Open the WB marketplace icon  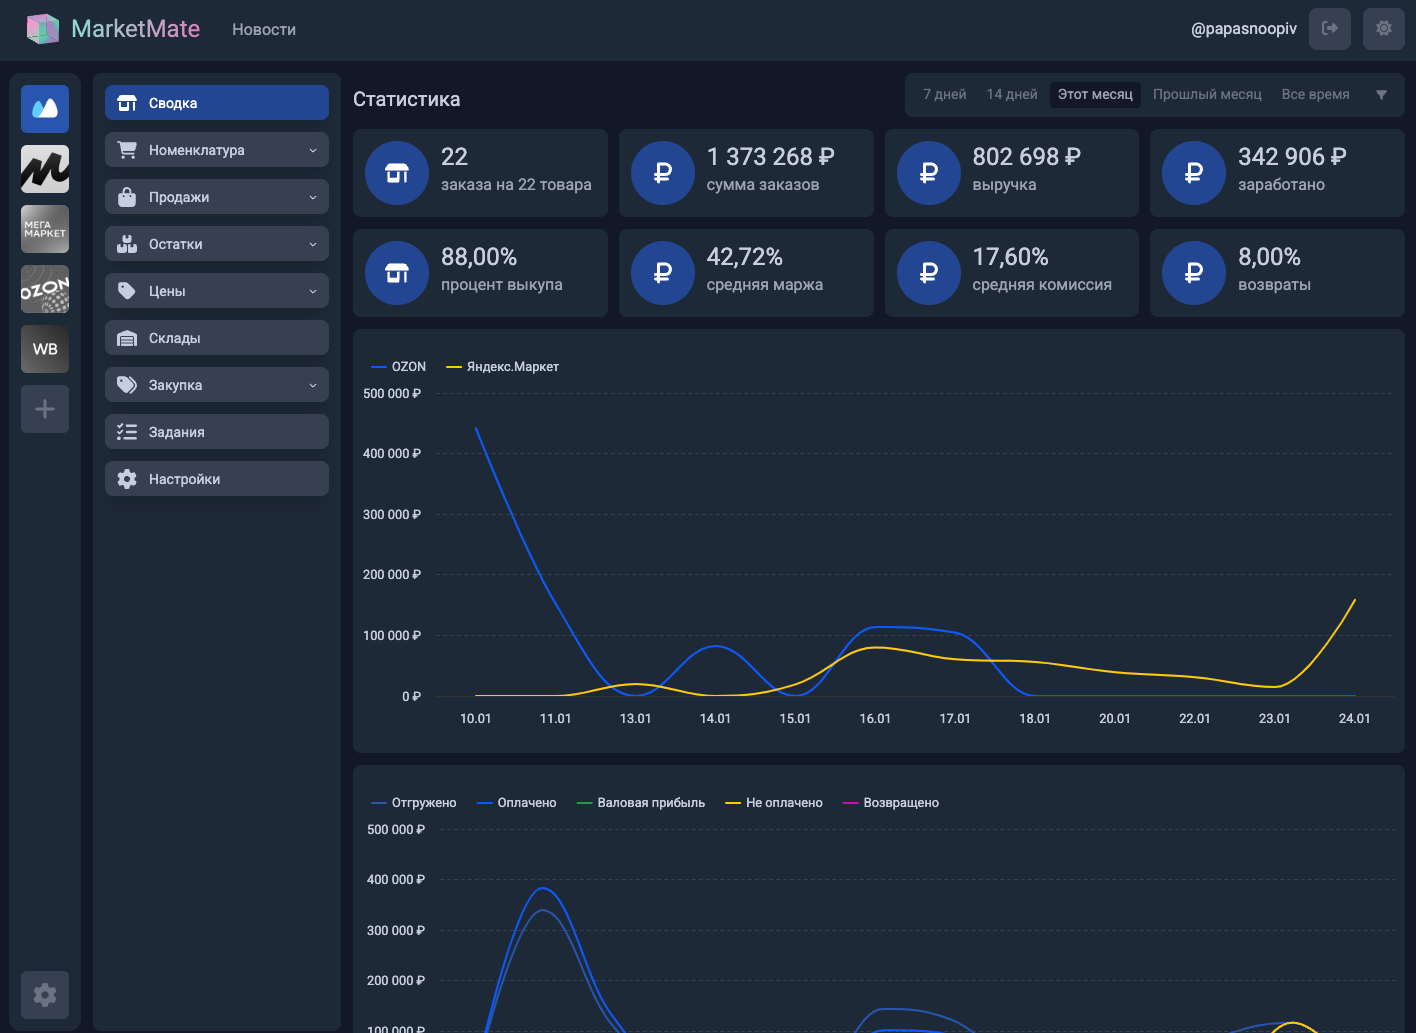pyautogui.click(x=45, y=349)
